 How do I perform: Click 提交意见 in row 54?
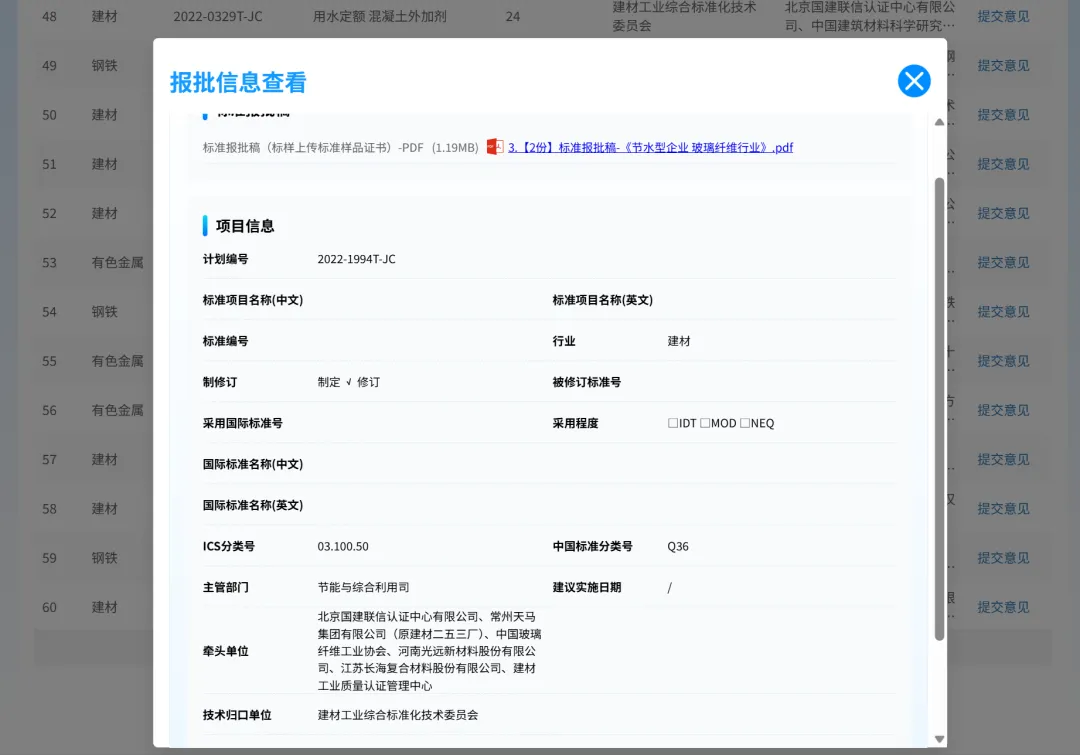1003,312
